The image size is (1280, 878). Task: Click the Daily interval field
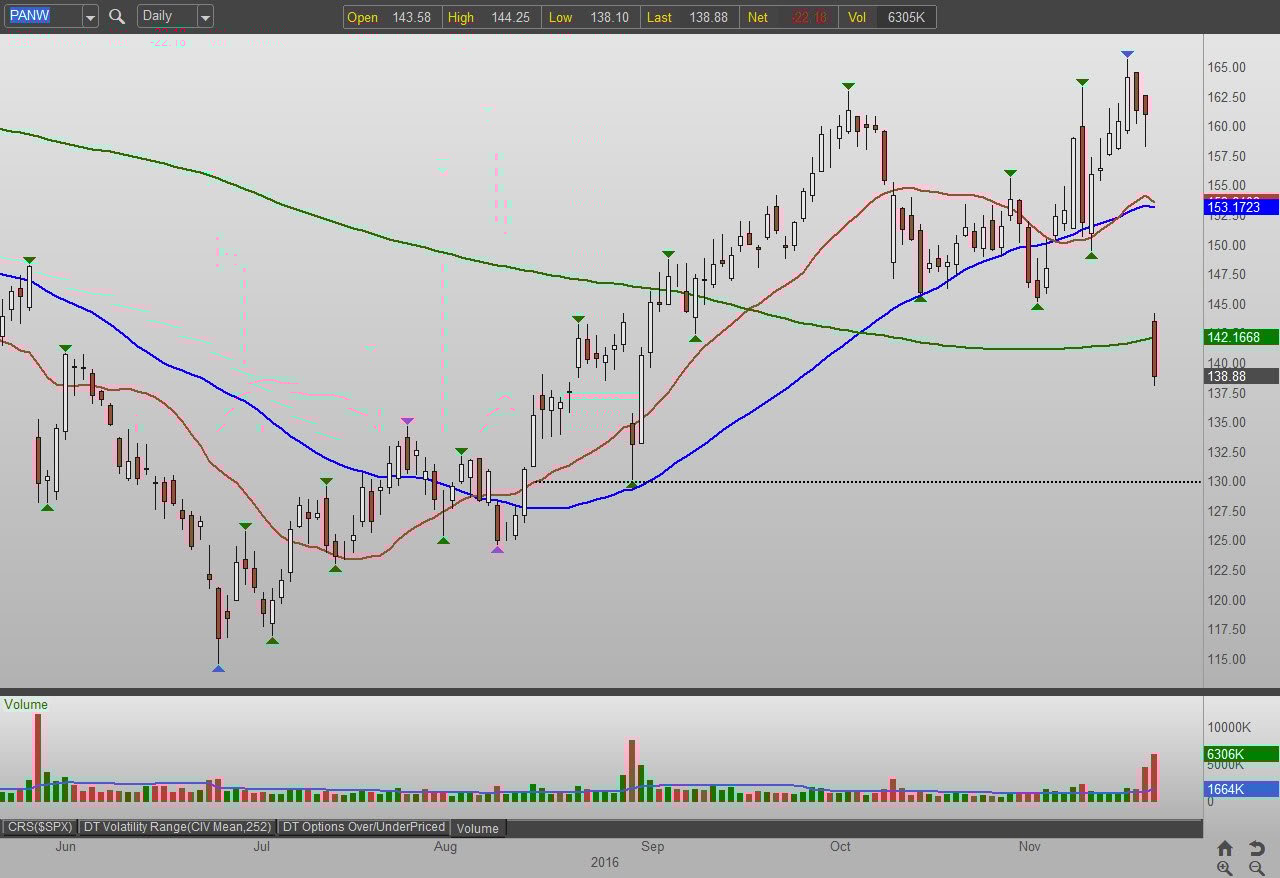(x=167, y=16)
